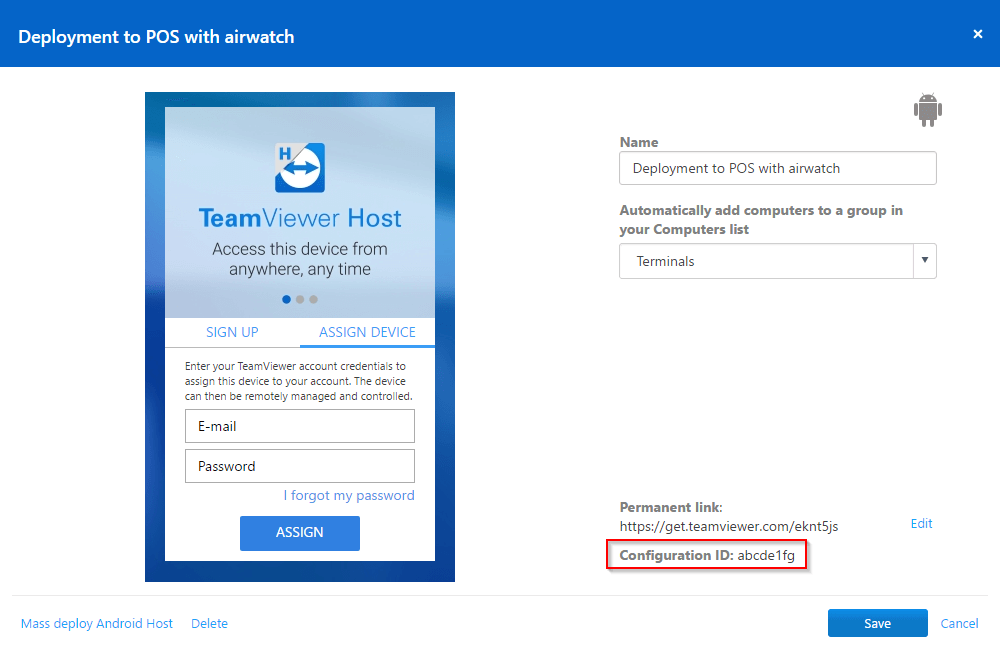Viewport: 1000px width, 650px height.
Task: Click the Name text field
Action: (777, 168)
